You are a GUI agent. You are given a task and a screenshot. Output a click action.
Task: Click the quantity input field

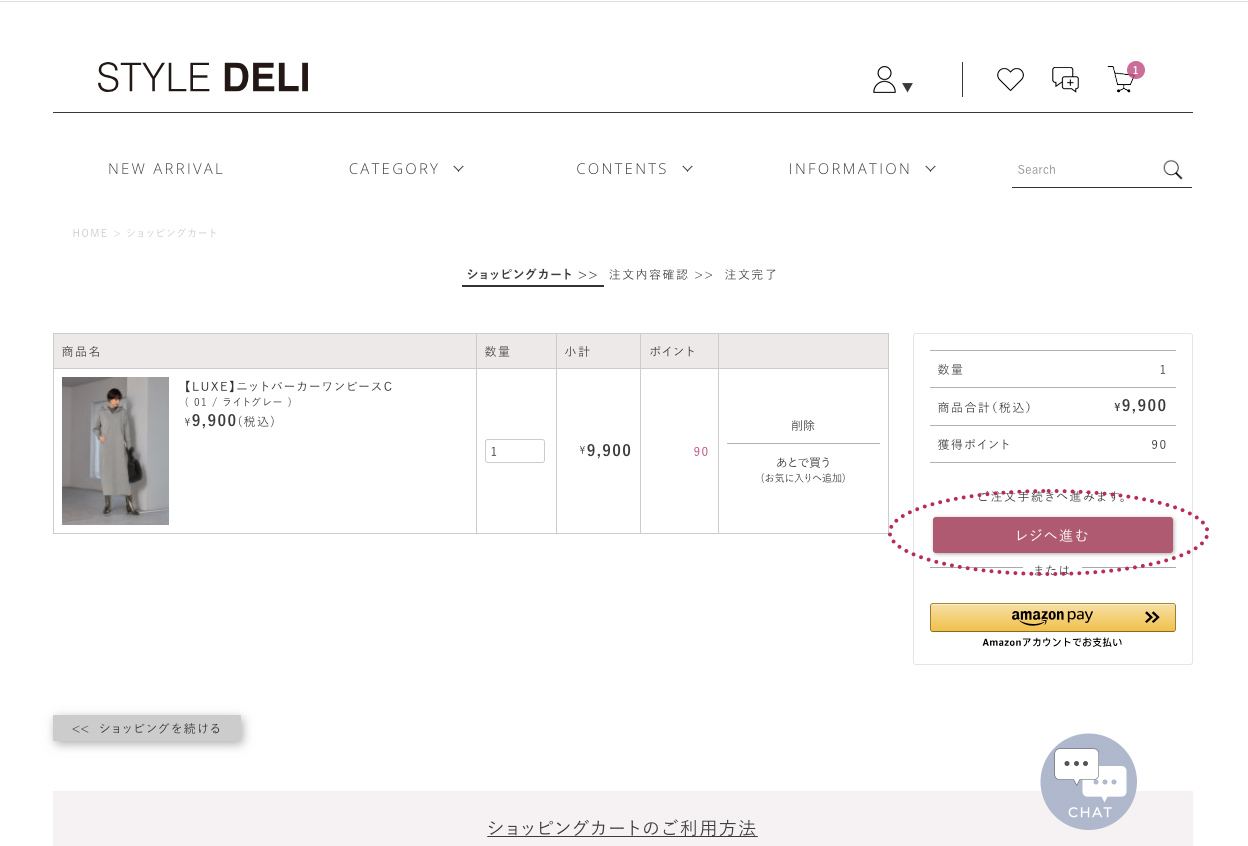(x=515, y=451)
